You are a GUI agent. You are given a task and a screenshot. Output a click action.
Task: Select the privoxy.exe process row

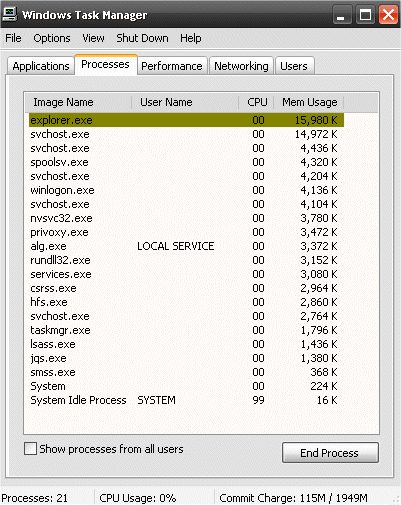click(186, 232)
